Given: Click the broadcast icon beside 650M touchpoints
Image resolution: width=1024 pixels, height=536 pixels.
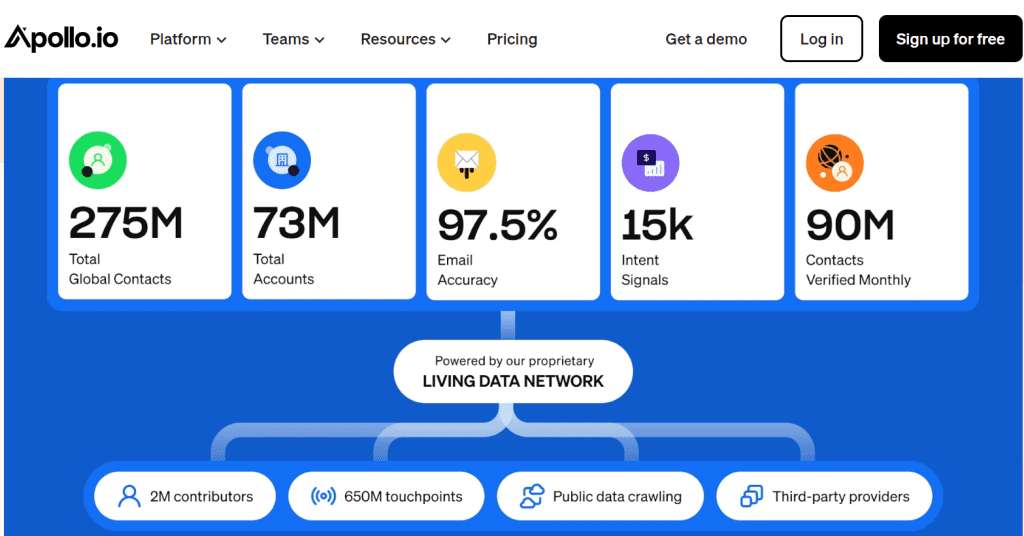Looking at the screenshot, I should pyautogui.click(x=323, y=496).
